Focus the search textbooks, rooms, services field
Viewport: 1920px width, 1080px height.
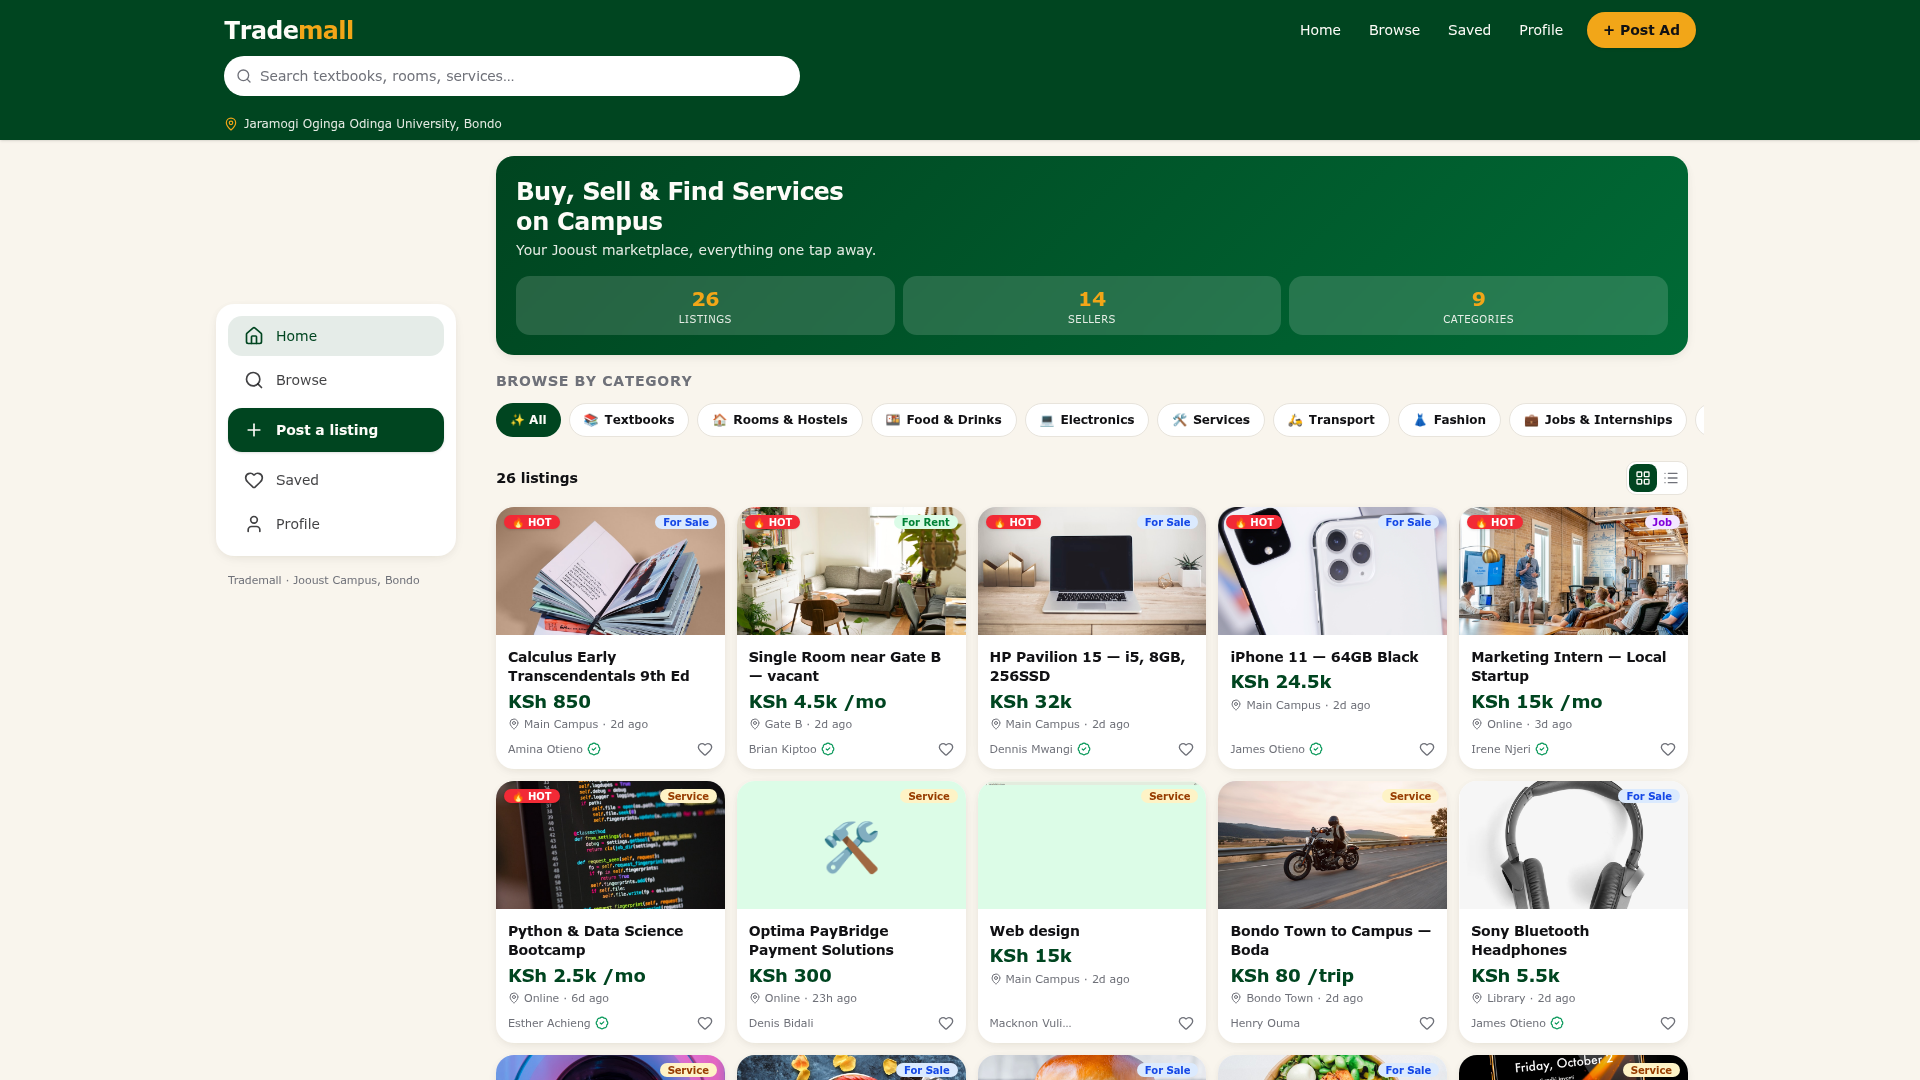(512, 76)
